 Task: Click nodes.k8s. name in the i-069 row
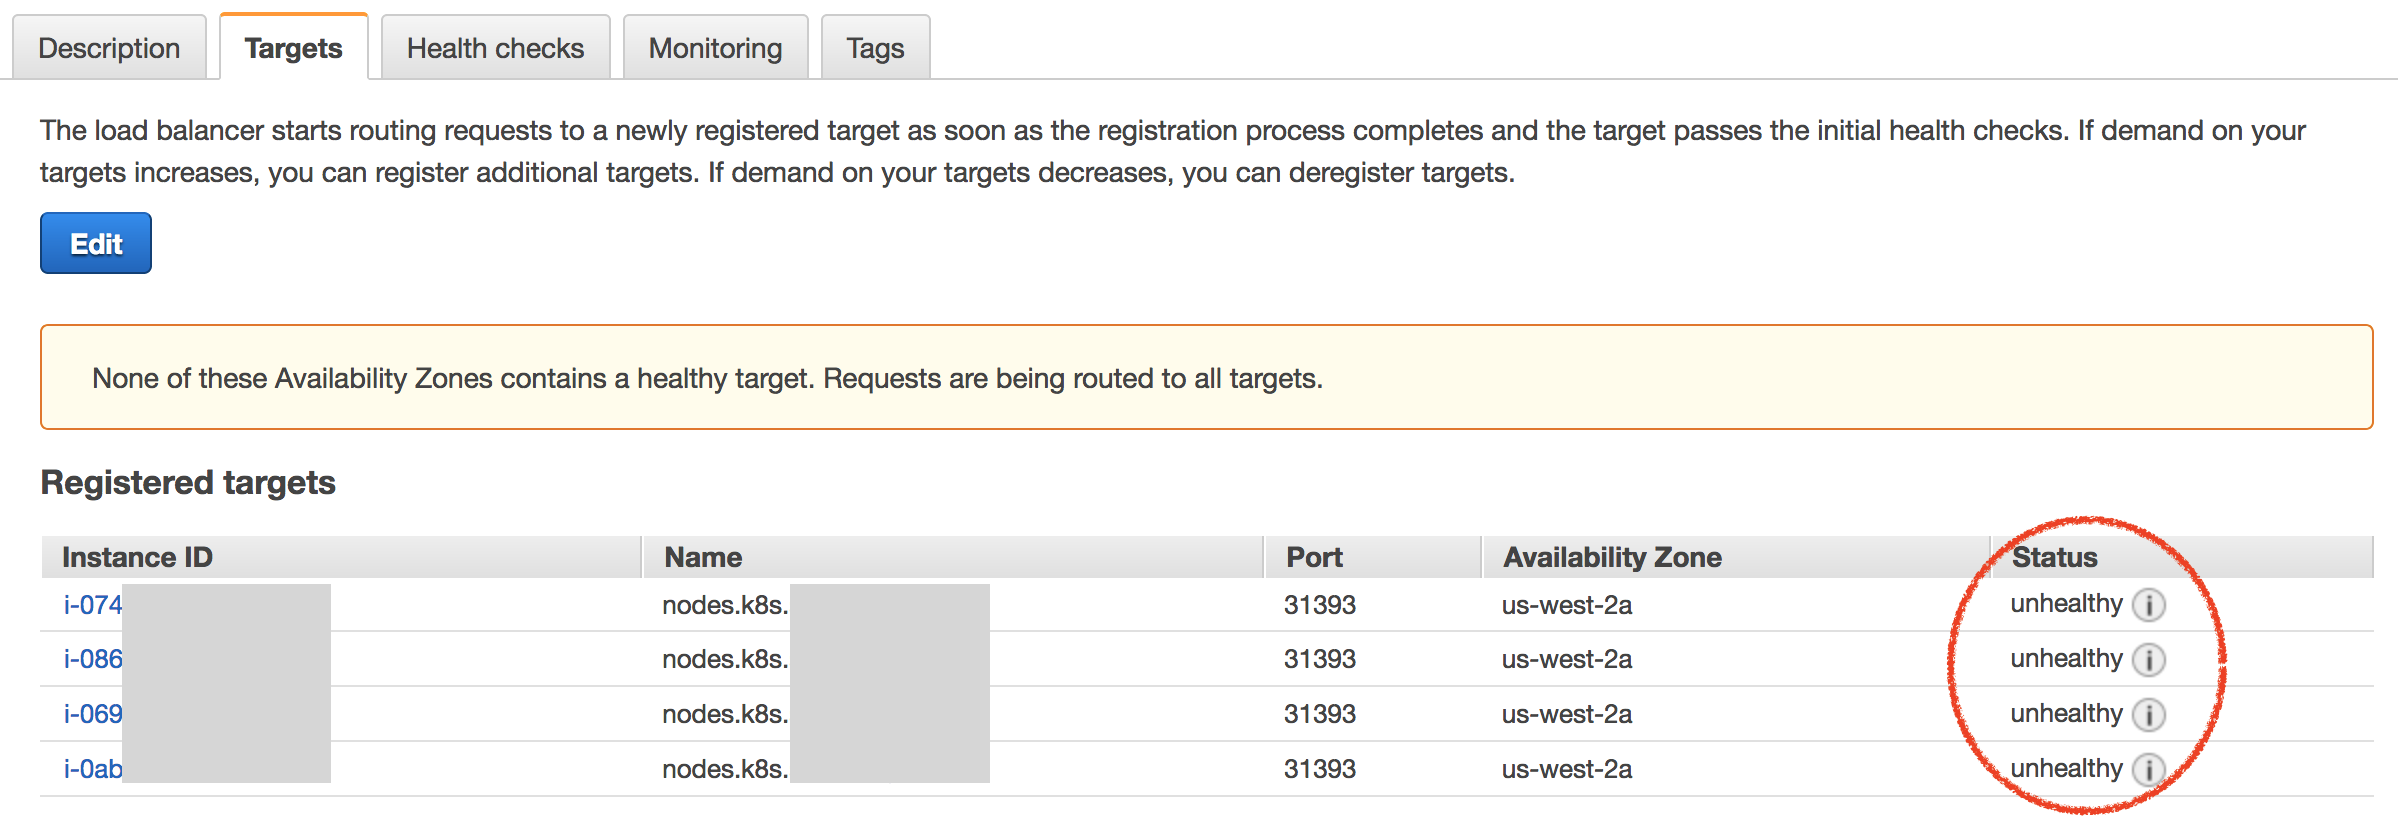pyautogui.click(x=726, y=715)
